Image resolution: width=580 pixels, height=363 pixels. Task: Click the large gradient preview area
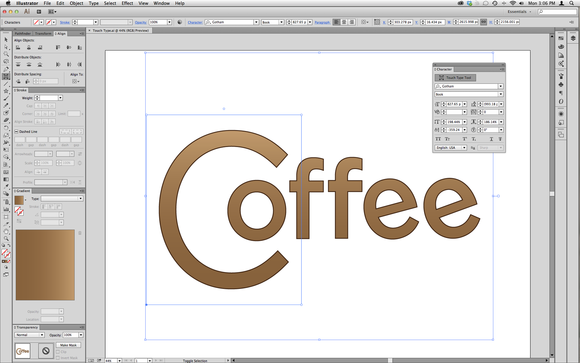click(x=45, y=265)
